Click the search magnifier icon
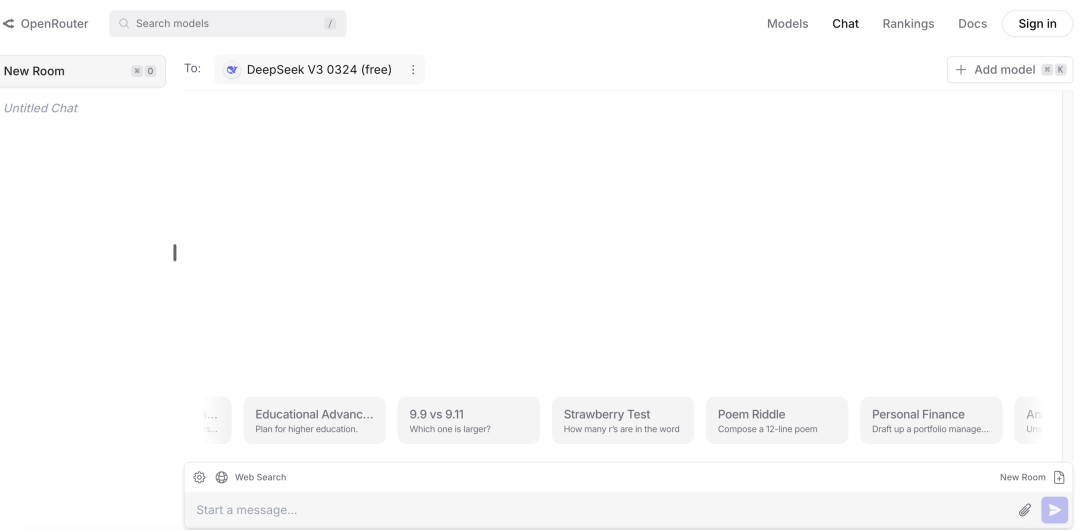This screenshot has height=530, width=1080. coord(124,23)
